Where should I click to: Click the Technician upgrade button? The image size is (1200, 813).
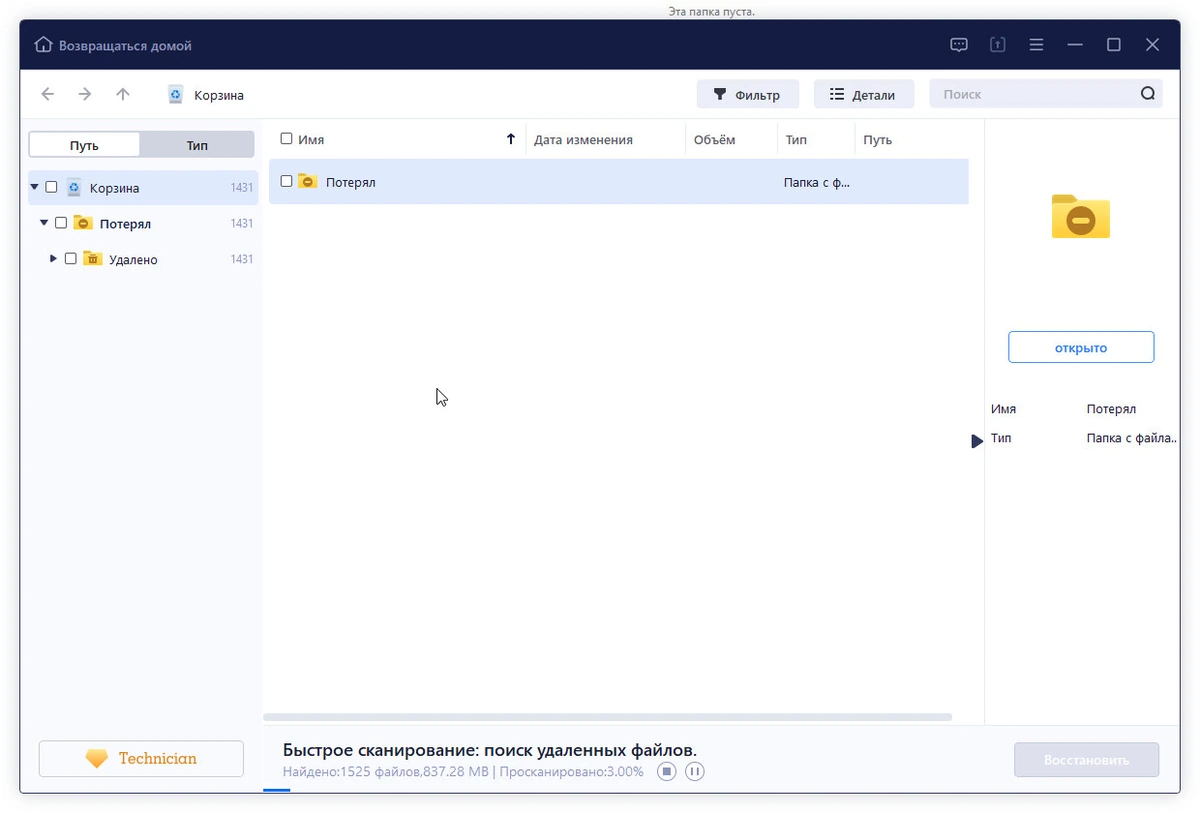tap(141, 759)
